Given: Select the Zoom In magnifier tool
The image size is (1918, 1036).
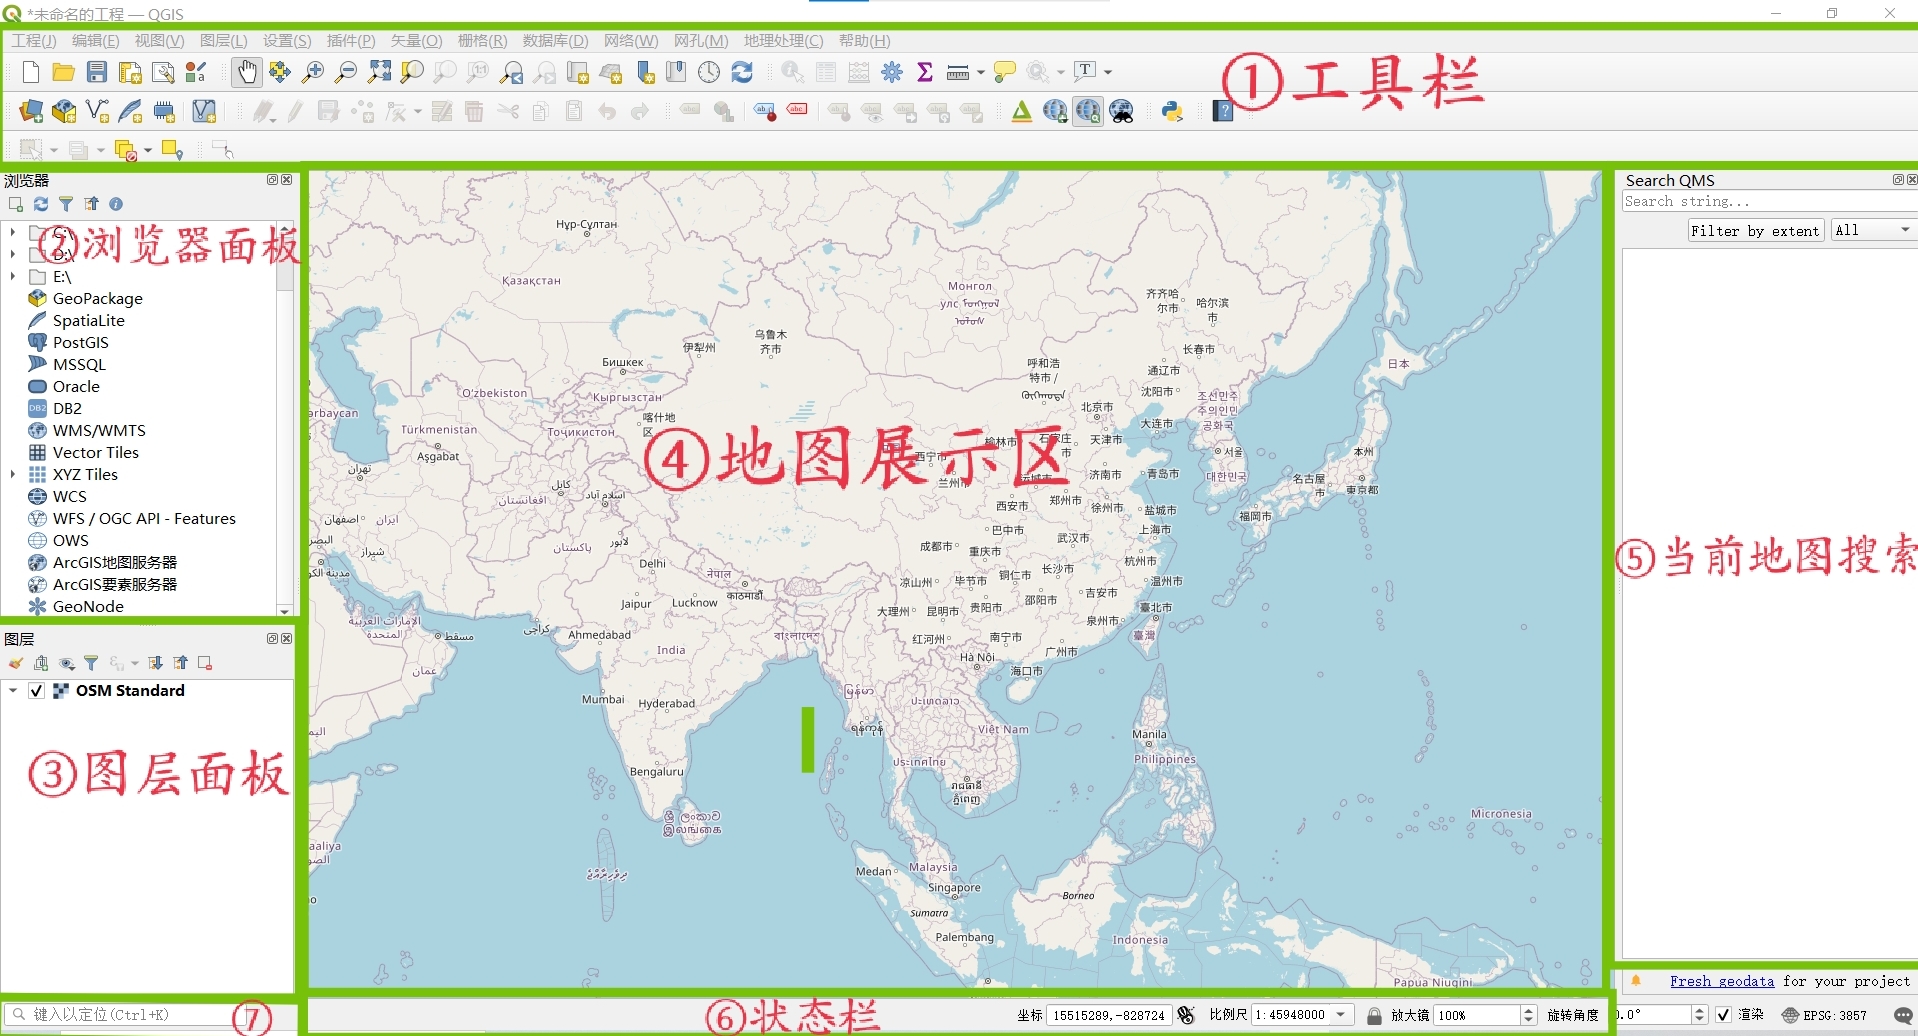Looking at the screenshot, I should pyautogui.click(x=313, y=72).
